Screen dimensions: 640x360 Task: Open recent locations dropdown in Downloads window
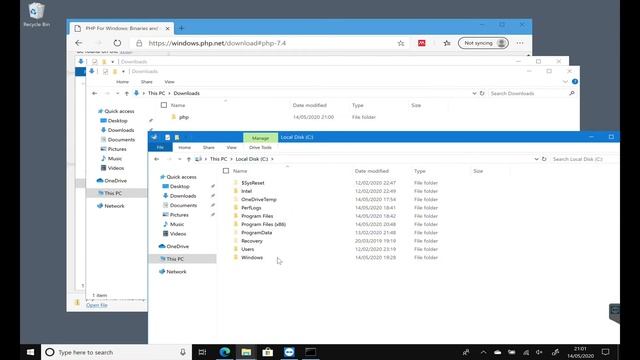[118, 93]
